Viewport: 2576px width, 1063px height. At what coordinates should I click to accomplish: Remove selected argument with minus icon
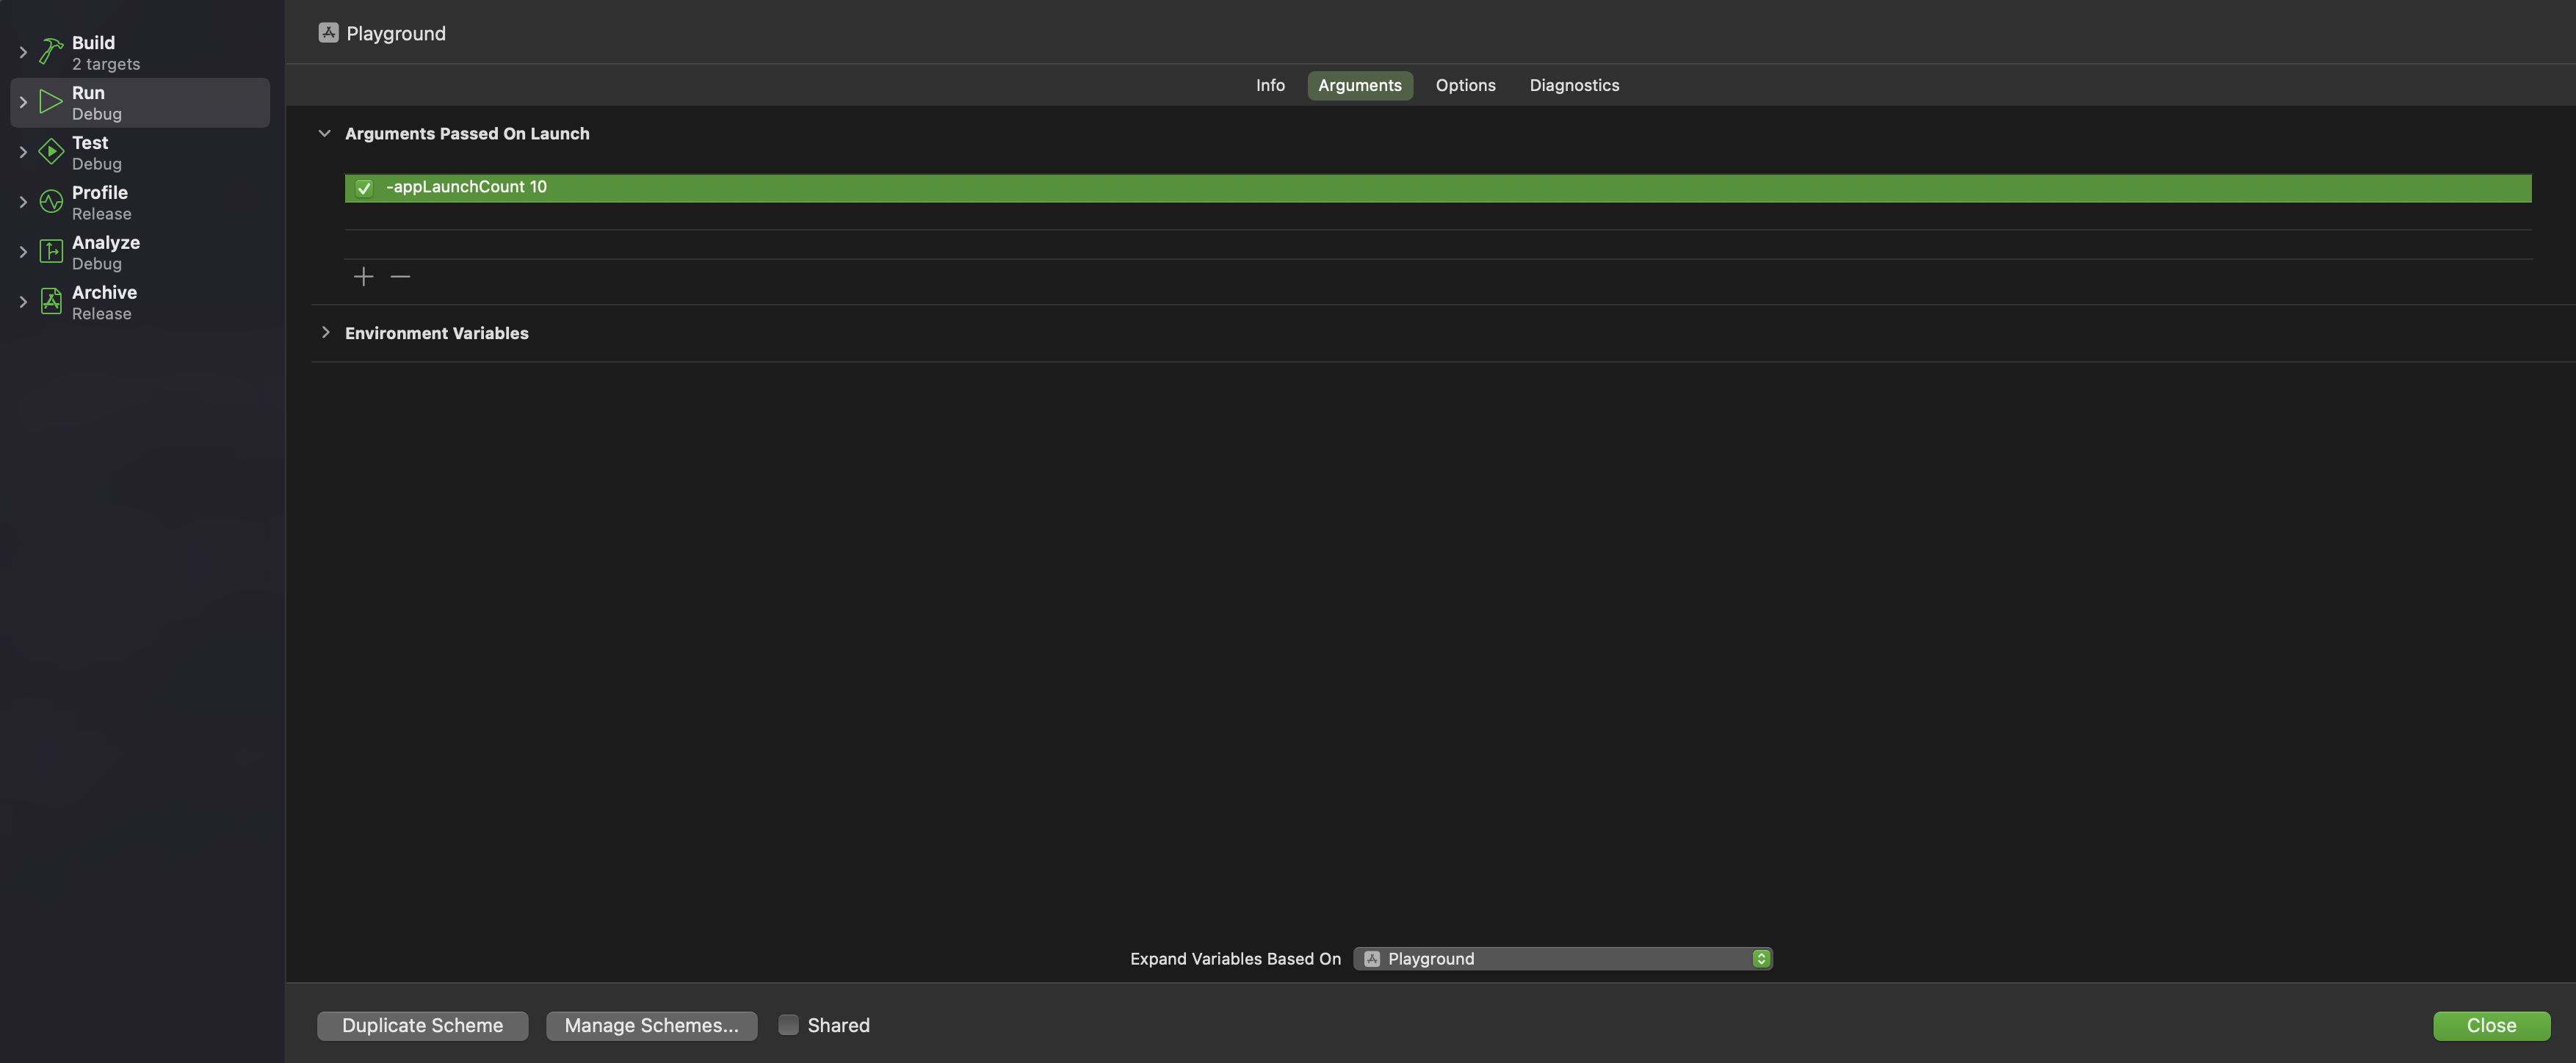click(x=400, y=276)
